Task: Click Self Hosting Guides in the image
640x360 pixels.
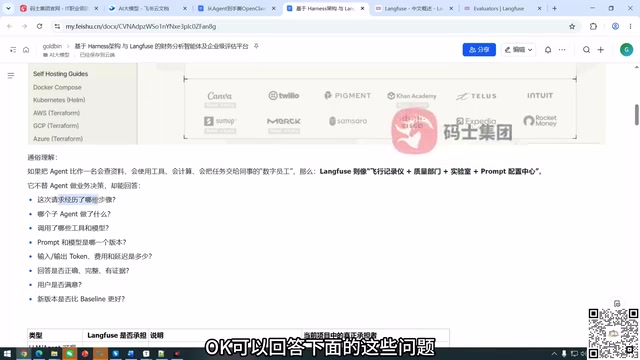Action: click(x=60, y=74)
